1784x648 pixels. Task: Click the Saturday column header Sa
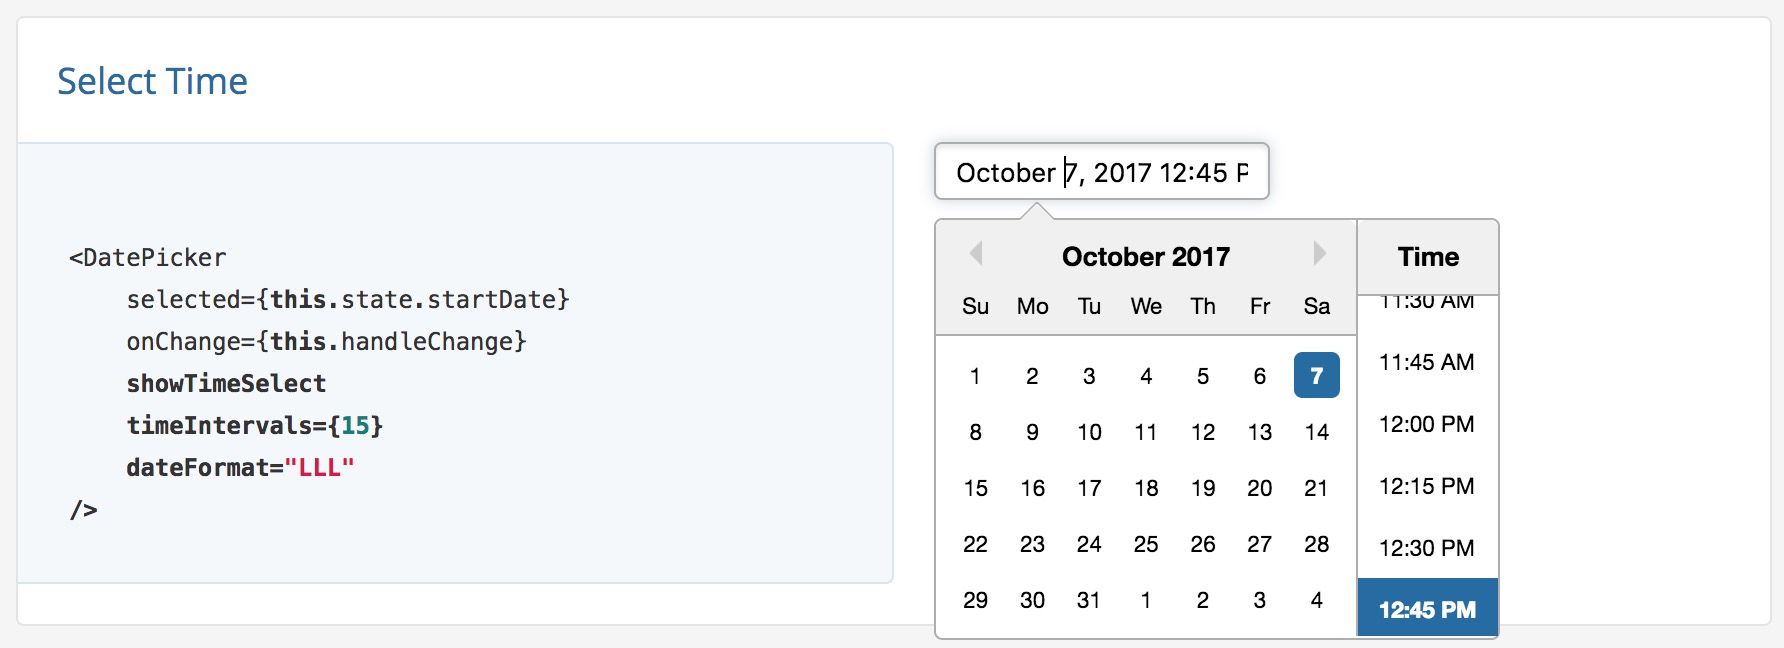[1317, 307]
